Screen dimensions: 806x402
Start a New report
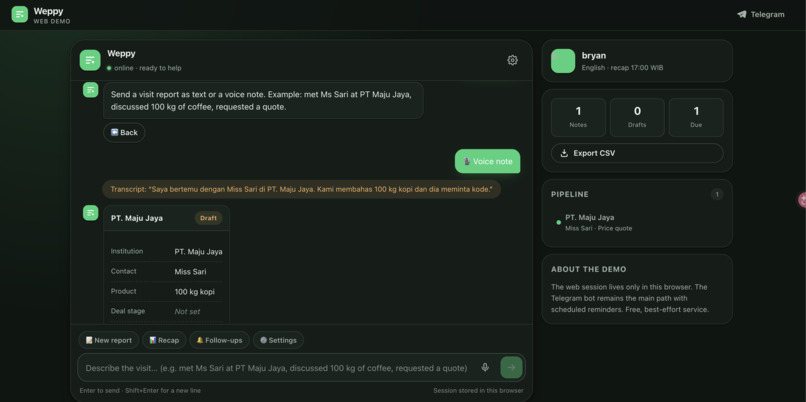point(108,340)
